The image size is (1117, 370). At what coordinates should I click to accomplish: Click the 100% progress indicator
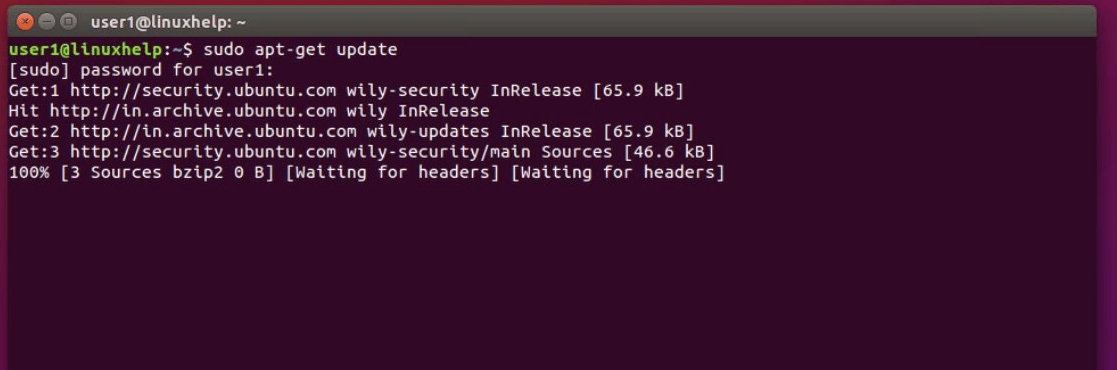[x=29, y=173]
